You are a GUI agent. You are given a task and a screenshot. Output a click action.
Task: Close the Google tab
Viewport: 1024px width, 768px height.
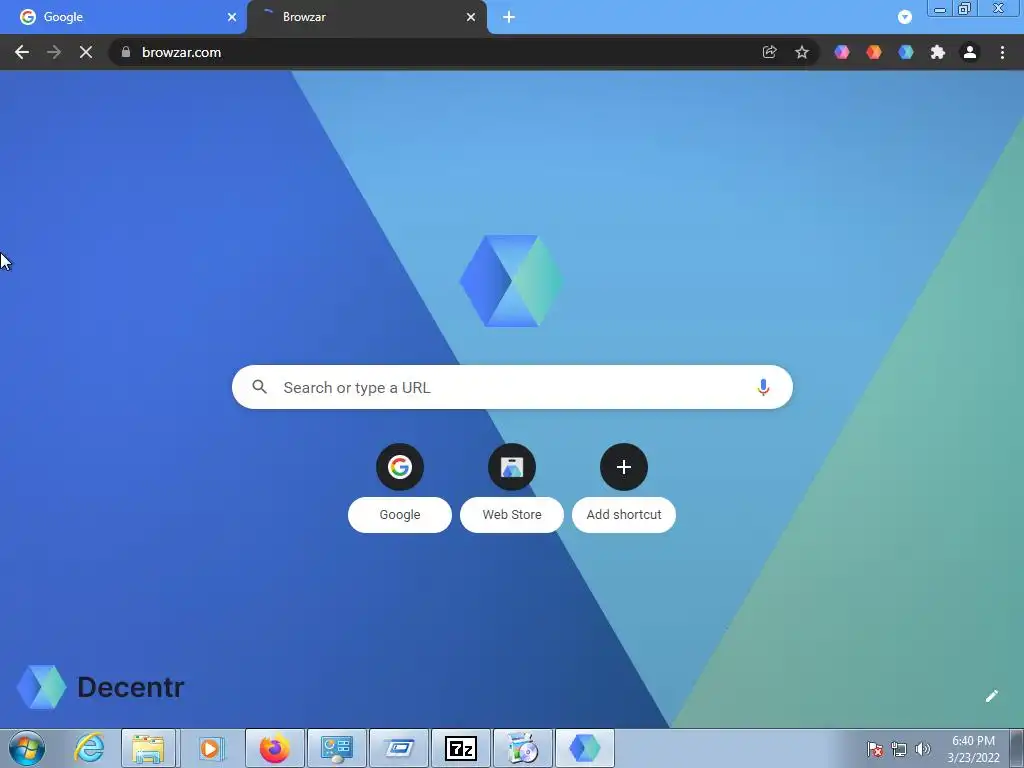pos(232,17)
